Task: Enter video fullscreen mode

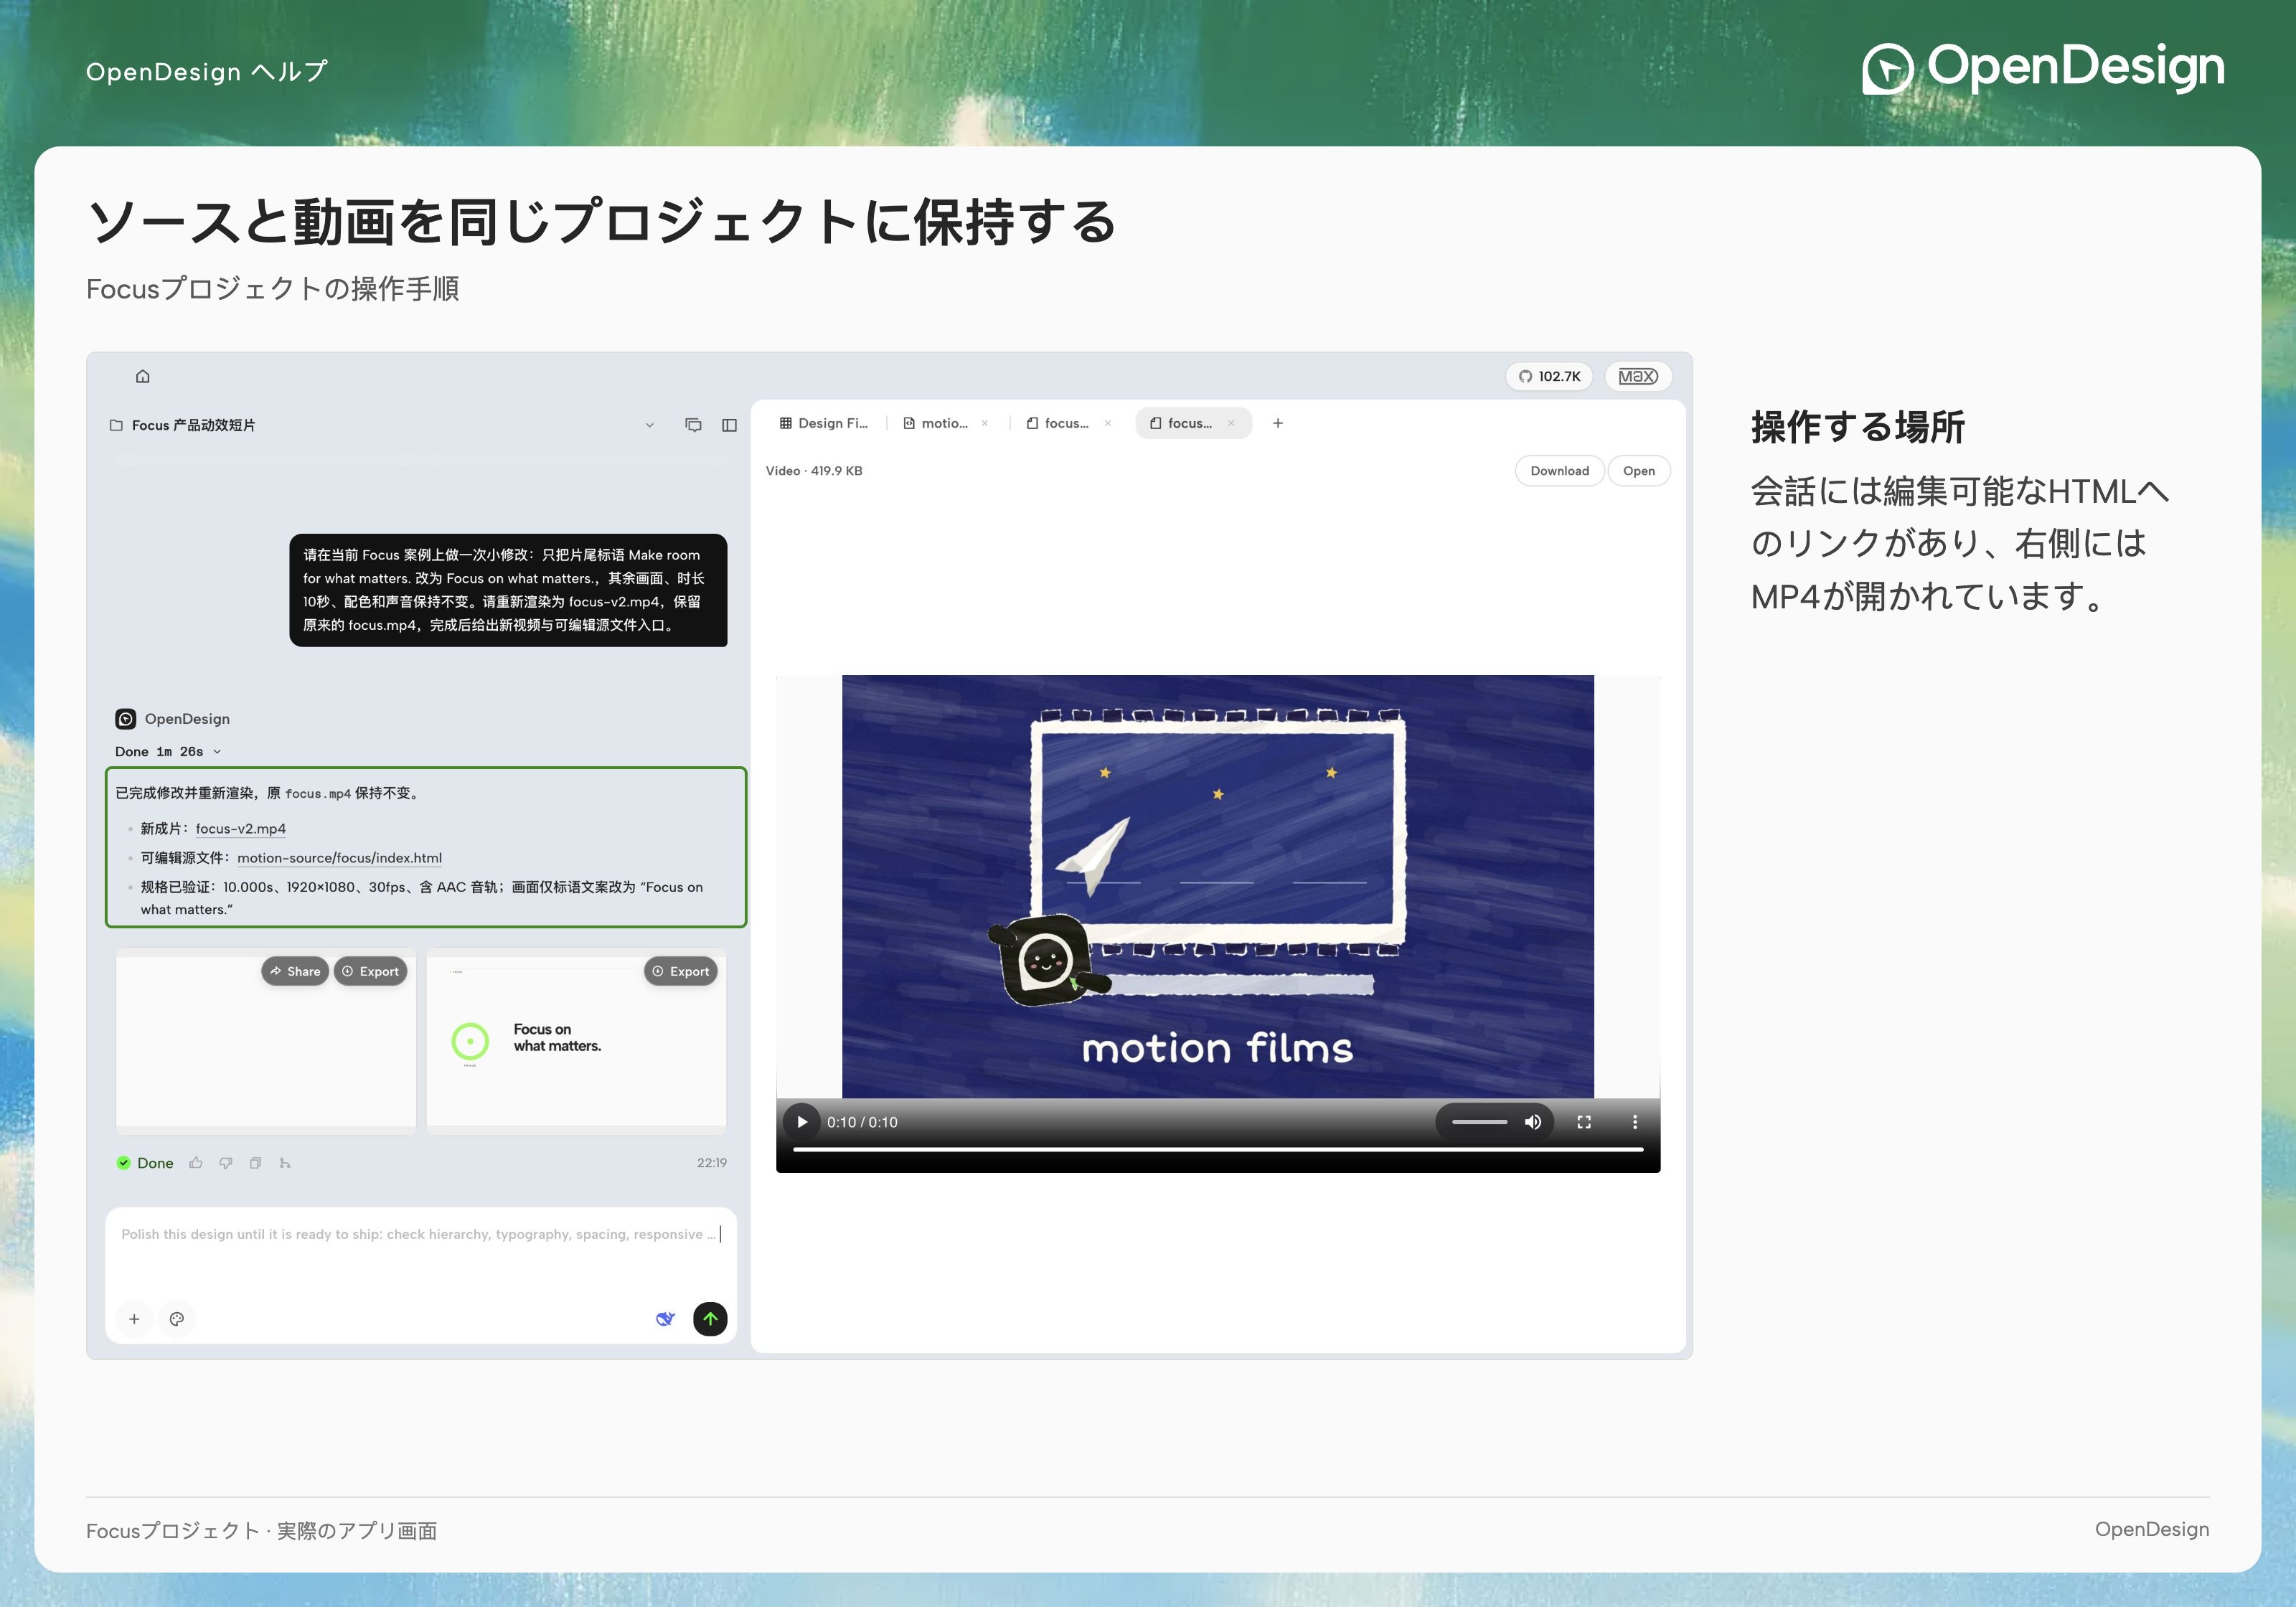Action: pos(1584,1122)
